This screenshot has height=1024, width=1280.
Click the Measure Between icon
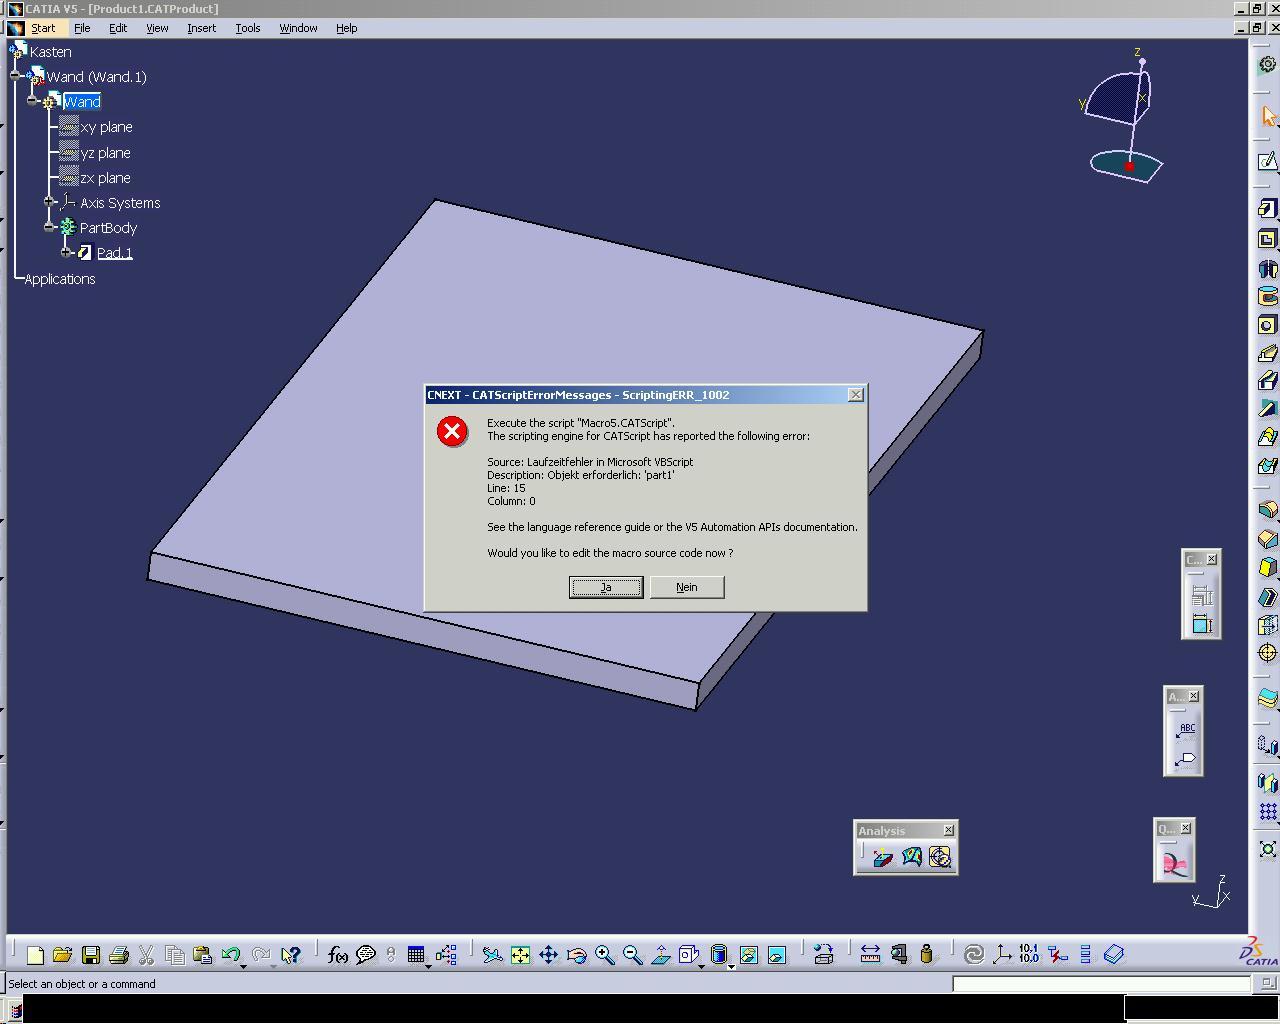(x=870, y=955)
